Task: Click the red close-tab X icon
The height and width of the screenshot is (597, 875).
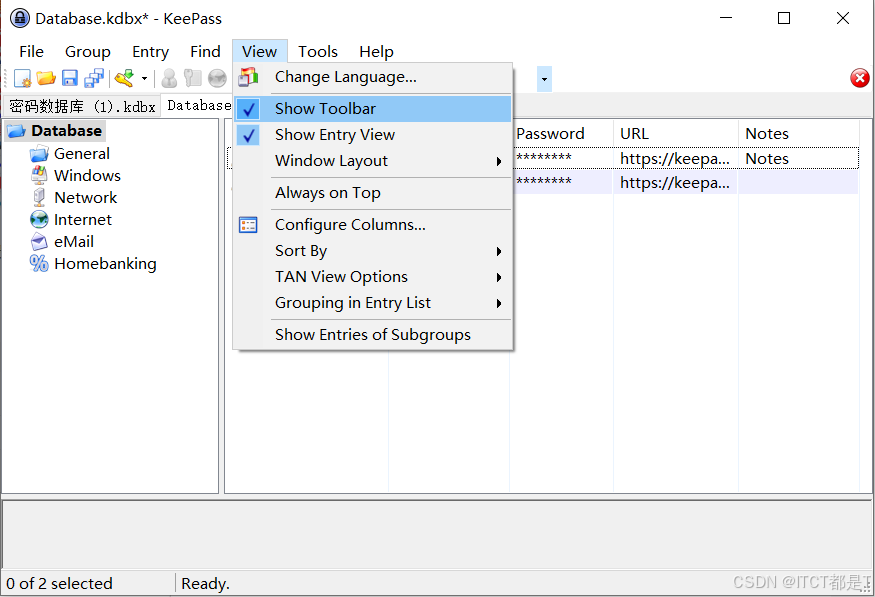Action: [860, 78]
